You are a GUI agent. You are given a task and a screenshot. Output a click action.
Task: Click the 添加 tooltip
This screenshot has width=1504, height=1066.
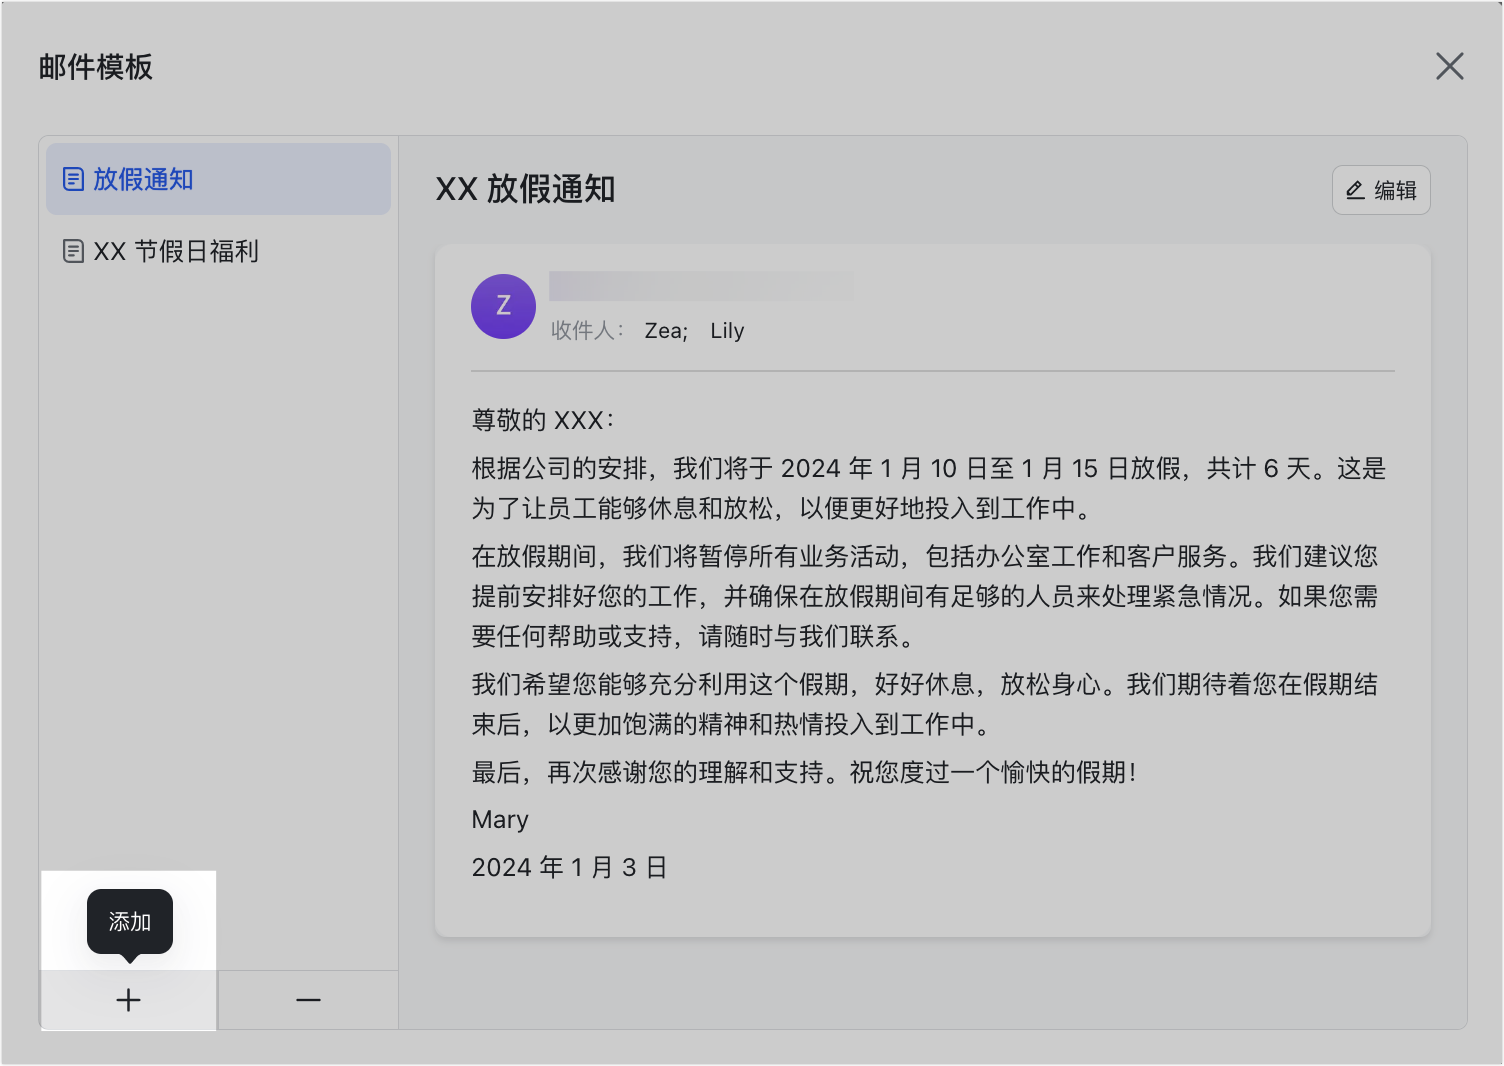(x=130, y=921)
